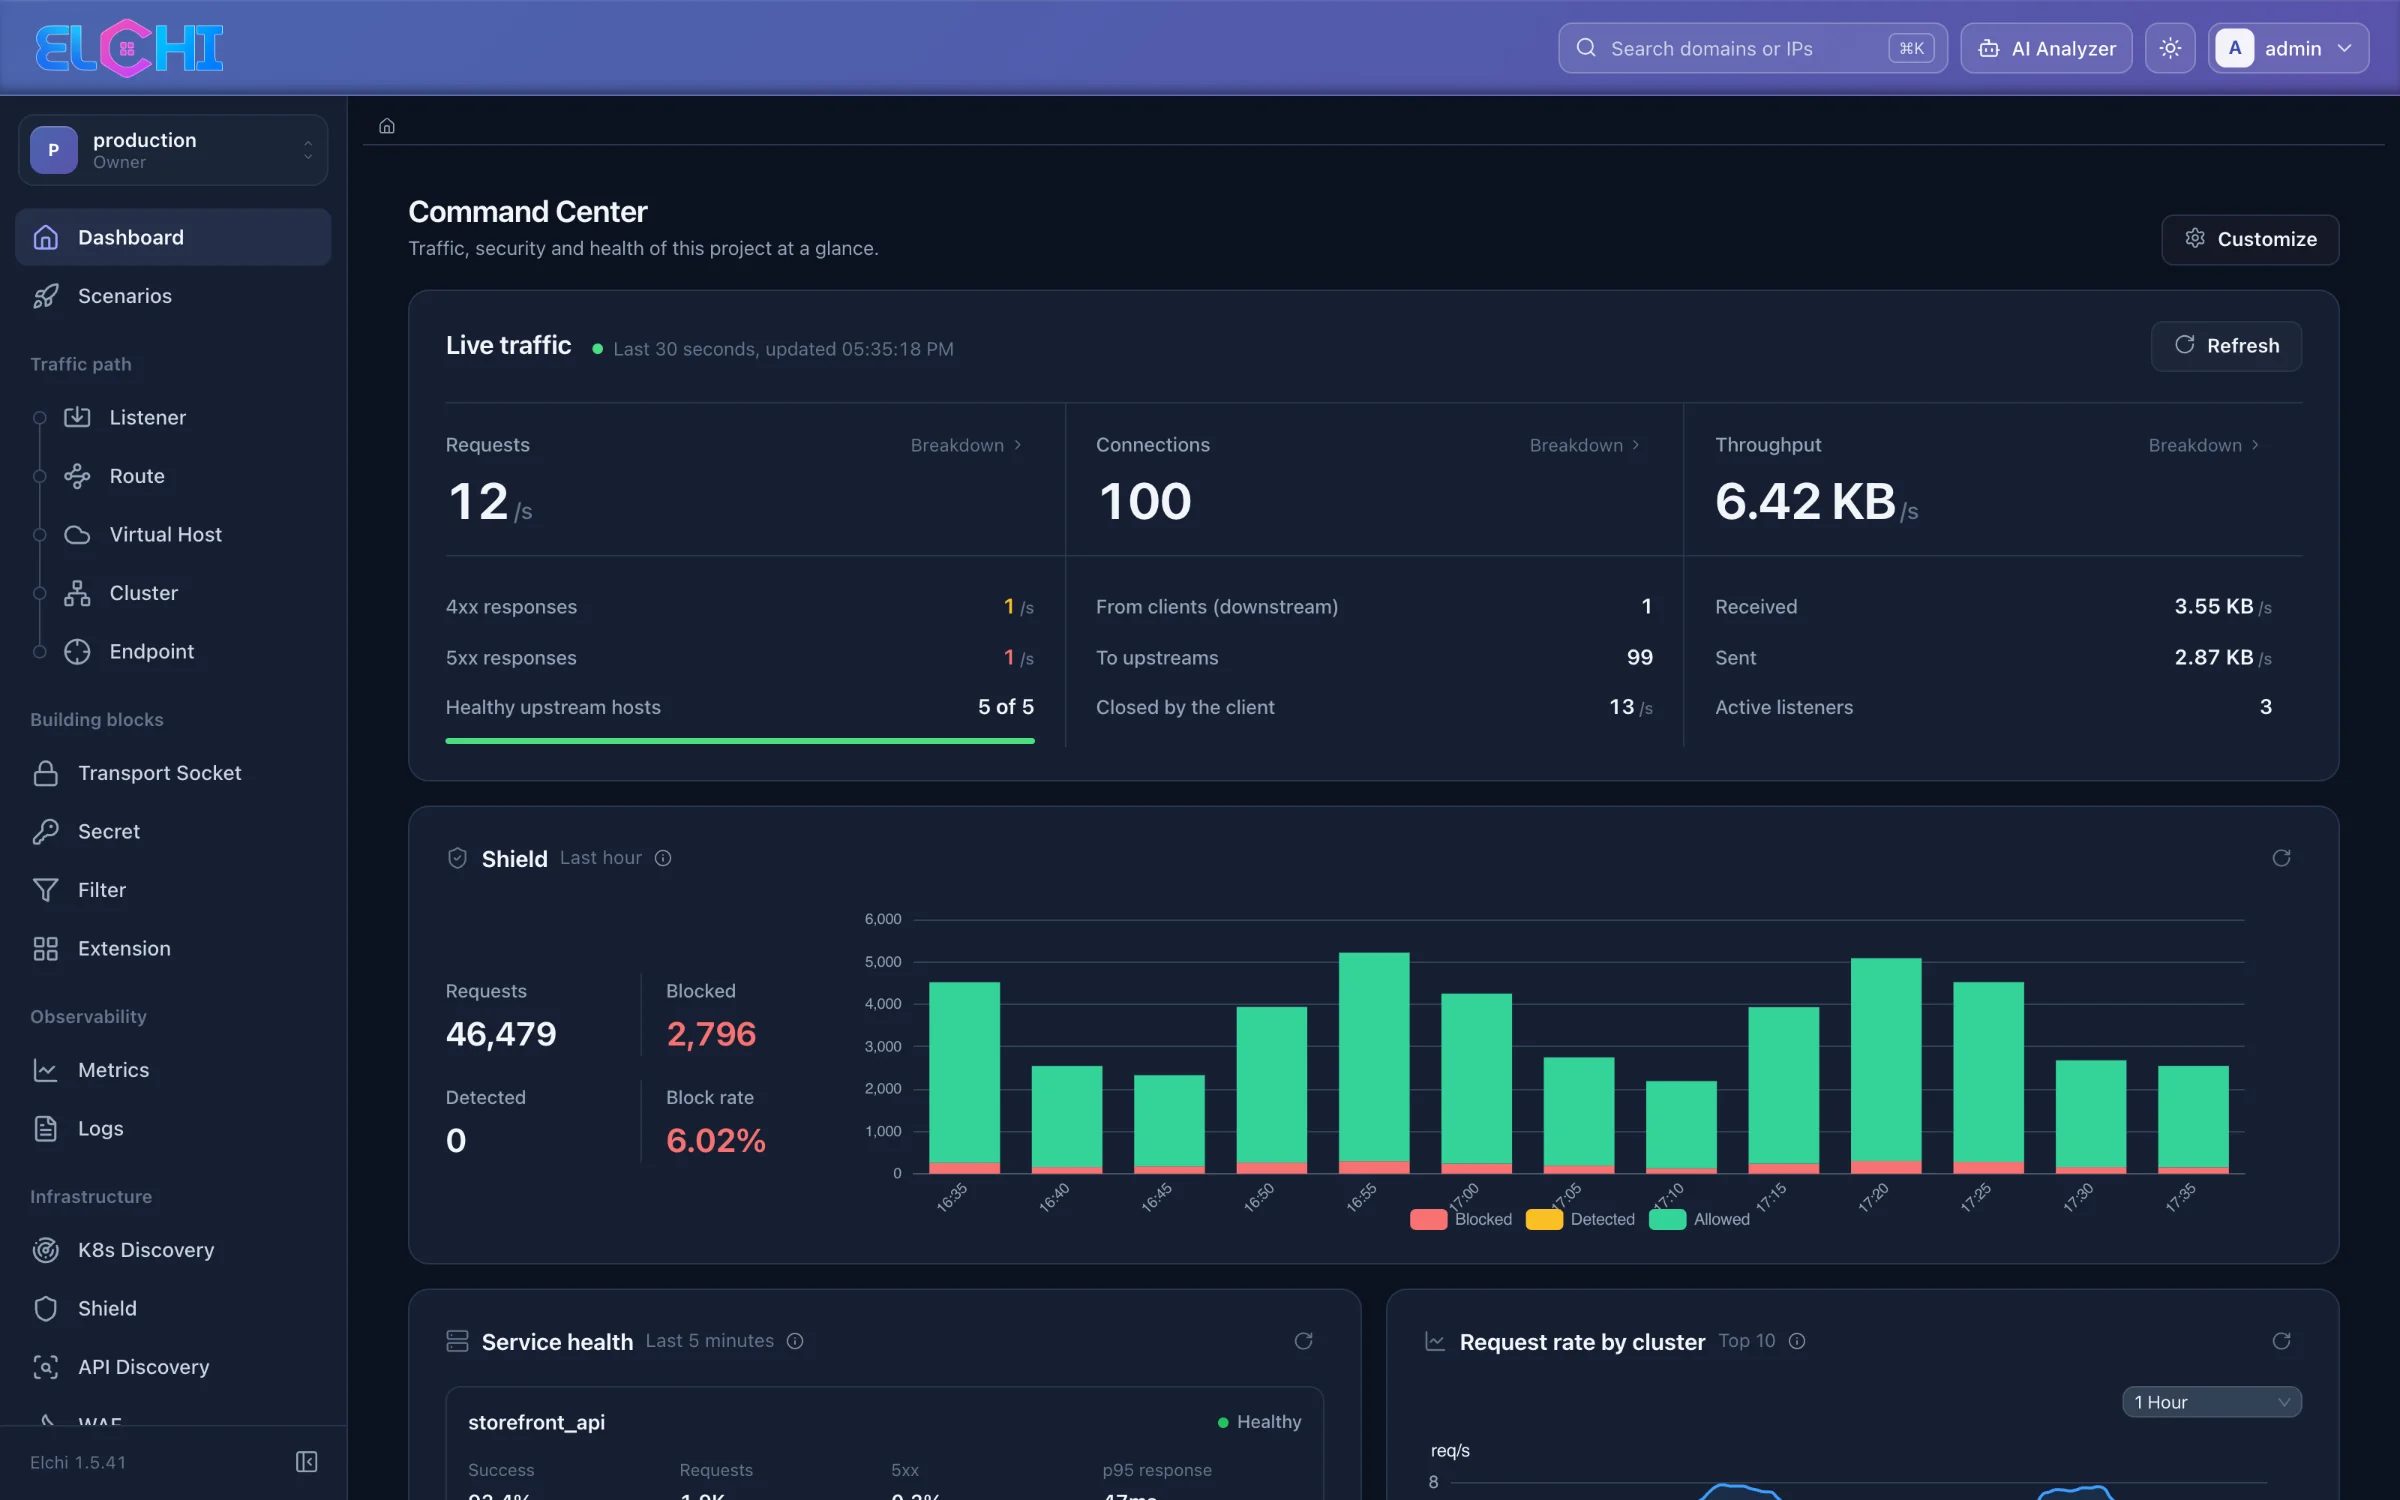Go to Listener in Traffic path
Viewport: 2400px width, 1500px height.
pos(147,417)
